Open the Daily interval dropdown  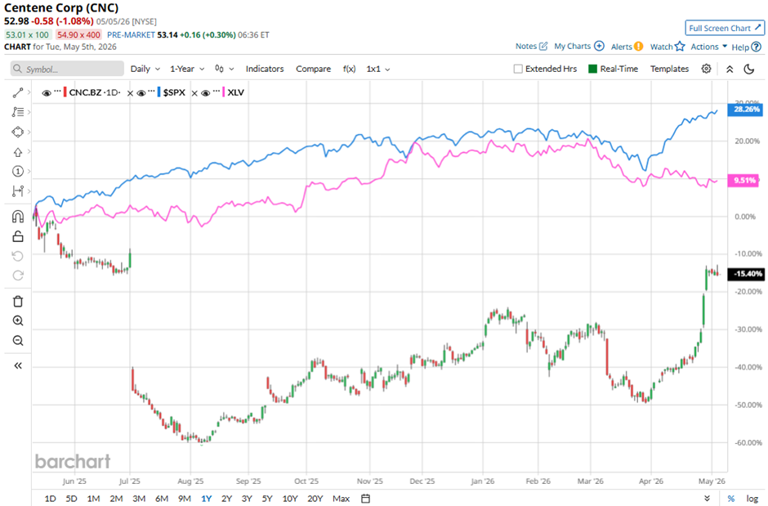click(x=145, y=69)
